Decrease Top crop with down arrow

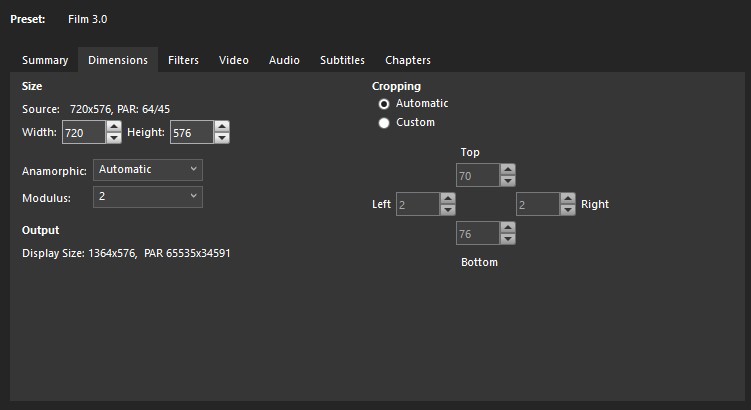pos(508,181)
